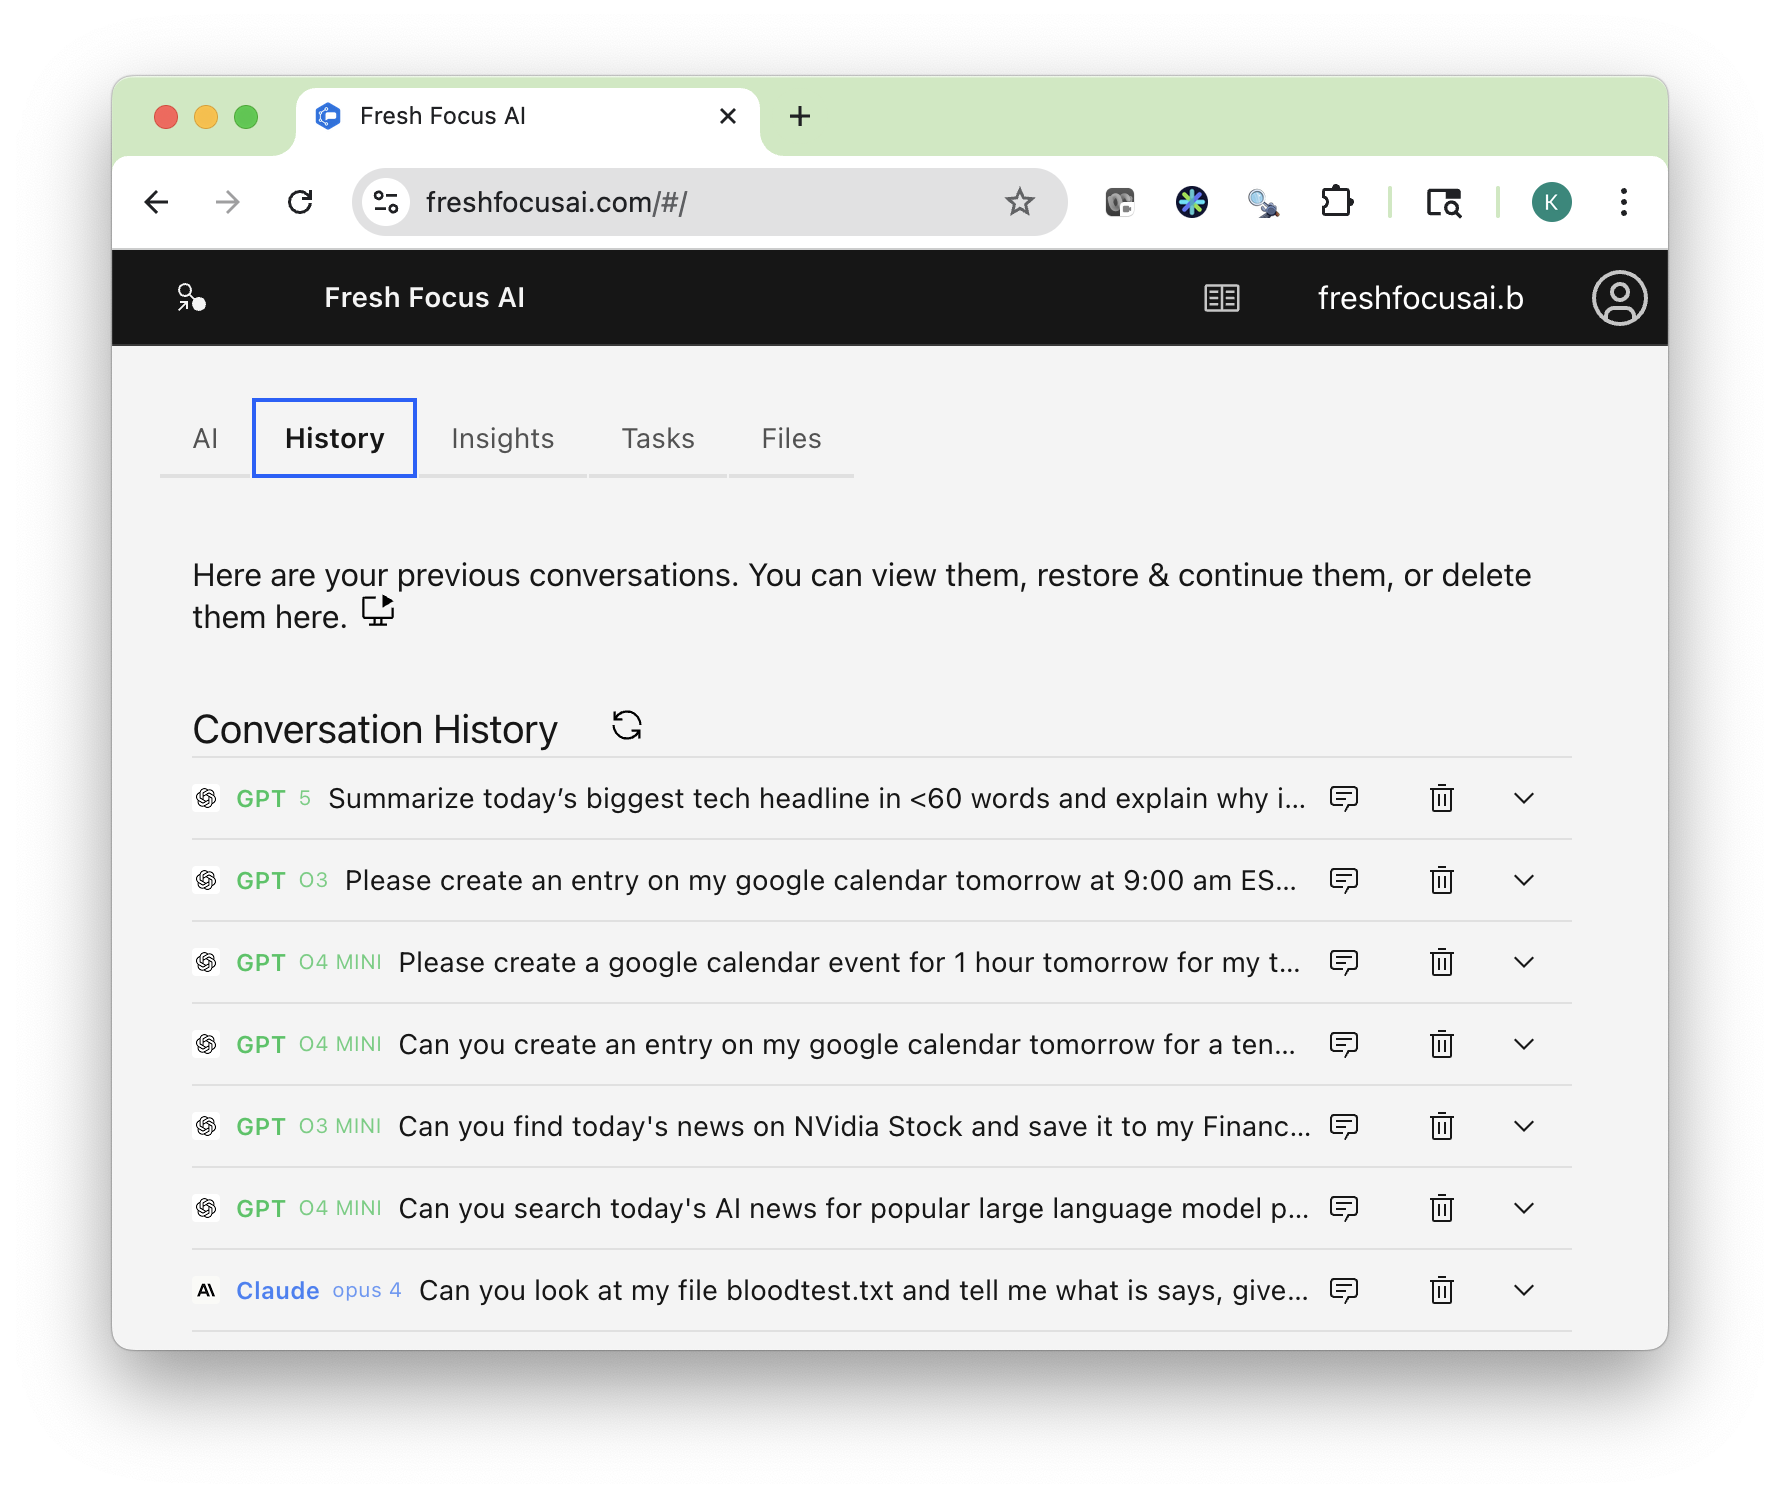The height and width of the screenshot is (1498, 1780).
Task: Click the presentation screen icon after description
Action: pyautogui.click(x=378, y=611)
